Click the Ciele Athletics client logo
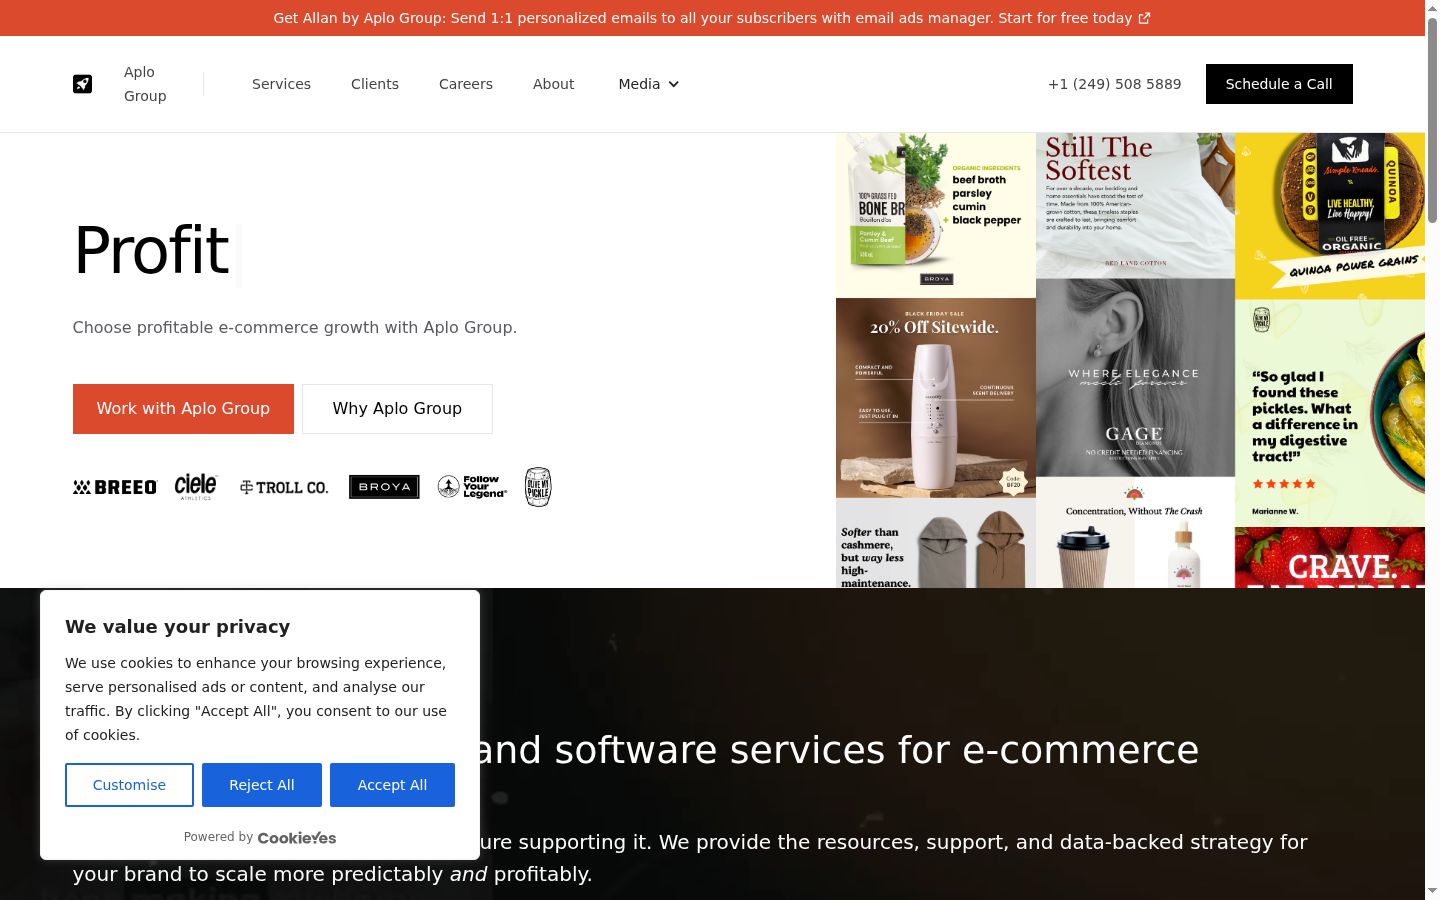The width and height of the screenshot is (1440, 900). point(196,487)
